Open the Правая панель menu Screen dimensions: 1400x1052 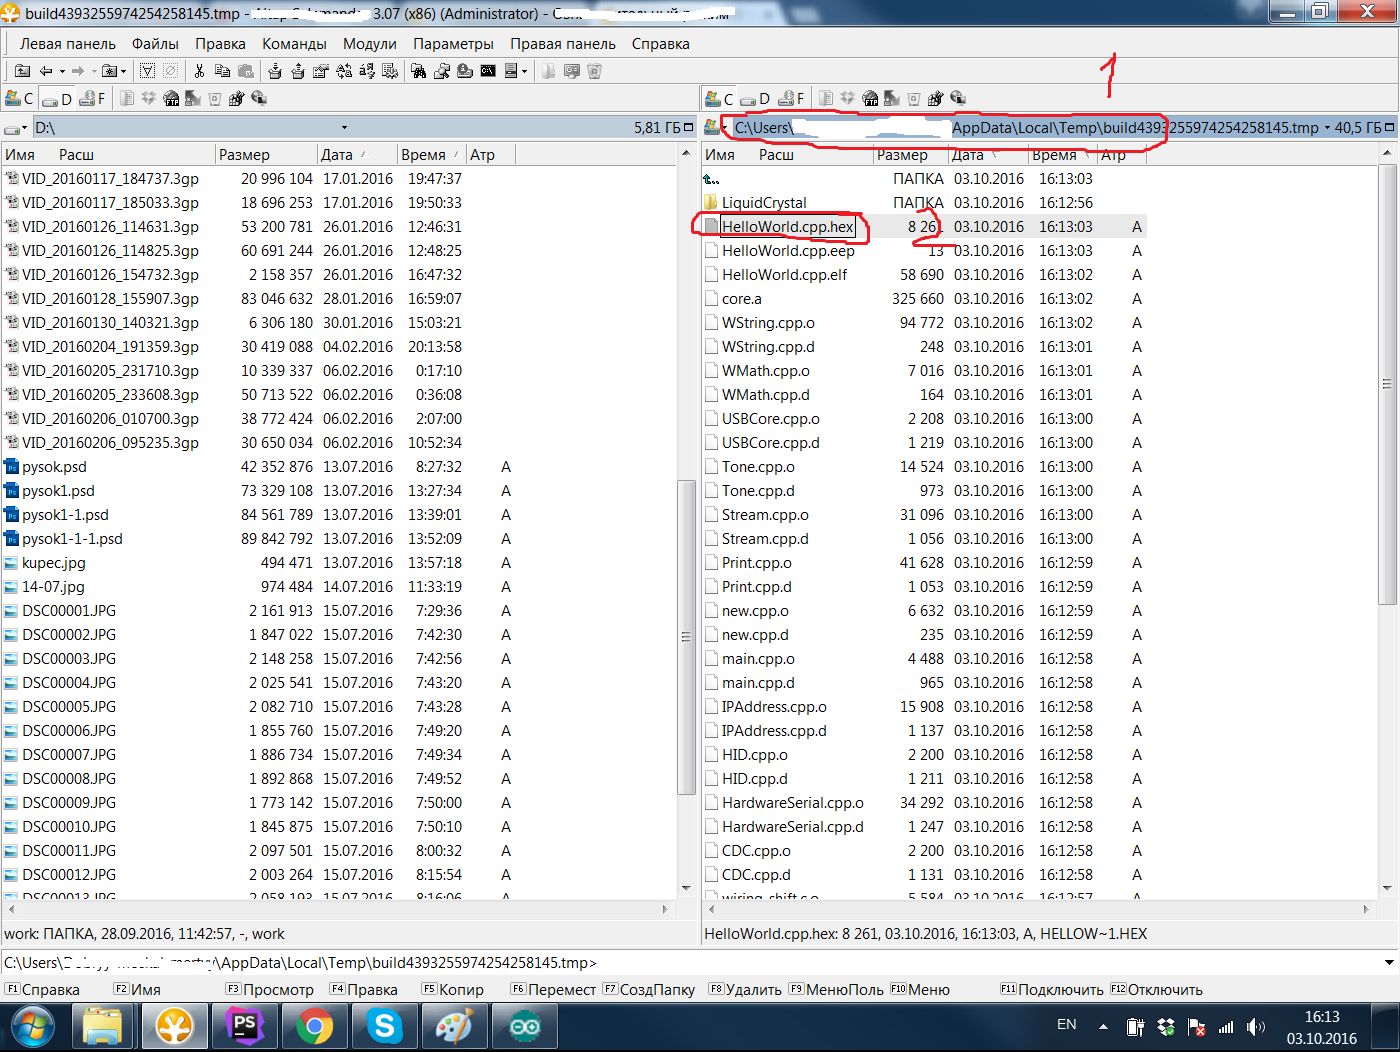pyautogui.click(x=563, y=44)
